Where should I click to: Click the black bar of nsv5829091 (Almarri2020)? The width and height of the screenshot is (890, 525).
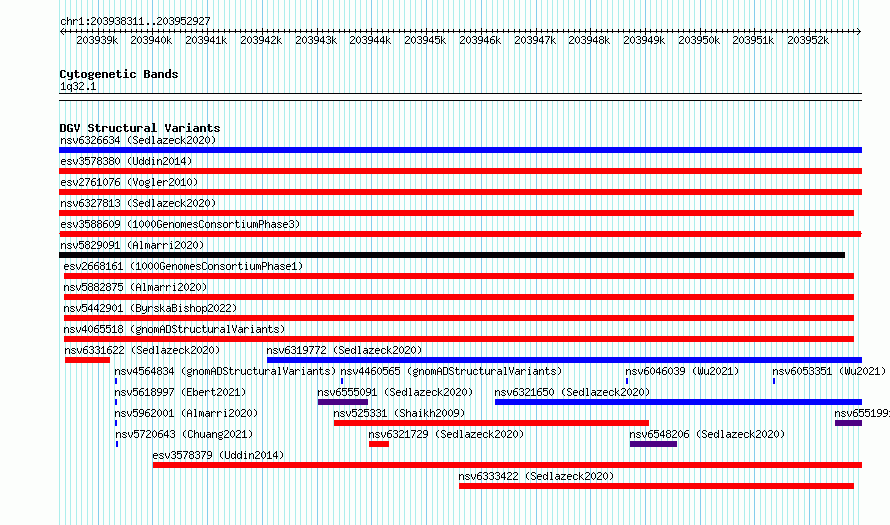pyautogui.click(x=452, y=255)
